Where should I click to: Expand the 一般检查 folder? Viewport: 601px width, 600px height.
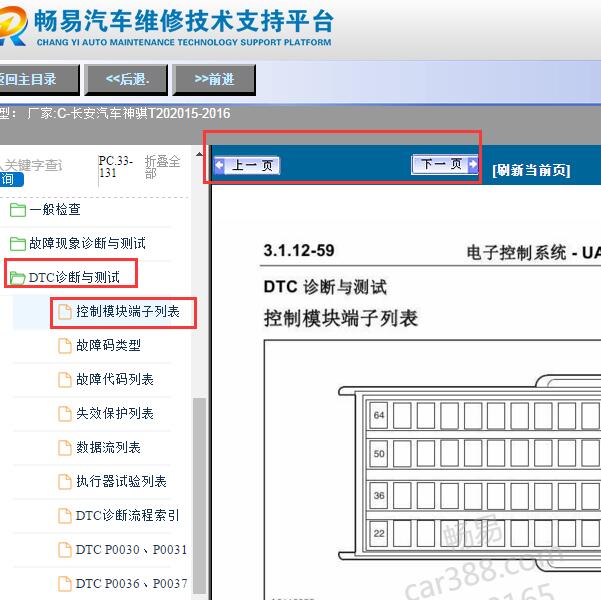[55, 209]
